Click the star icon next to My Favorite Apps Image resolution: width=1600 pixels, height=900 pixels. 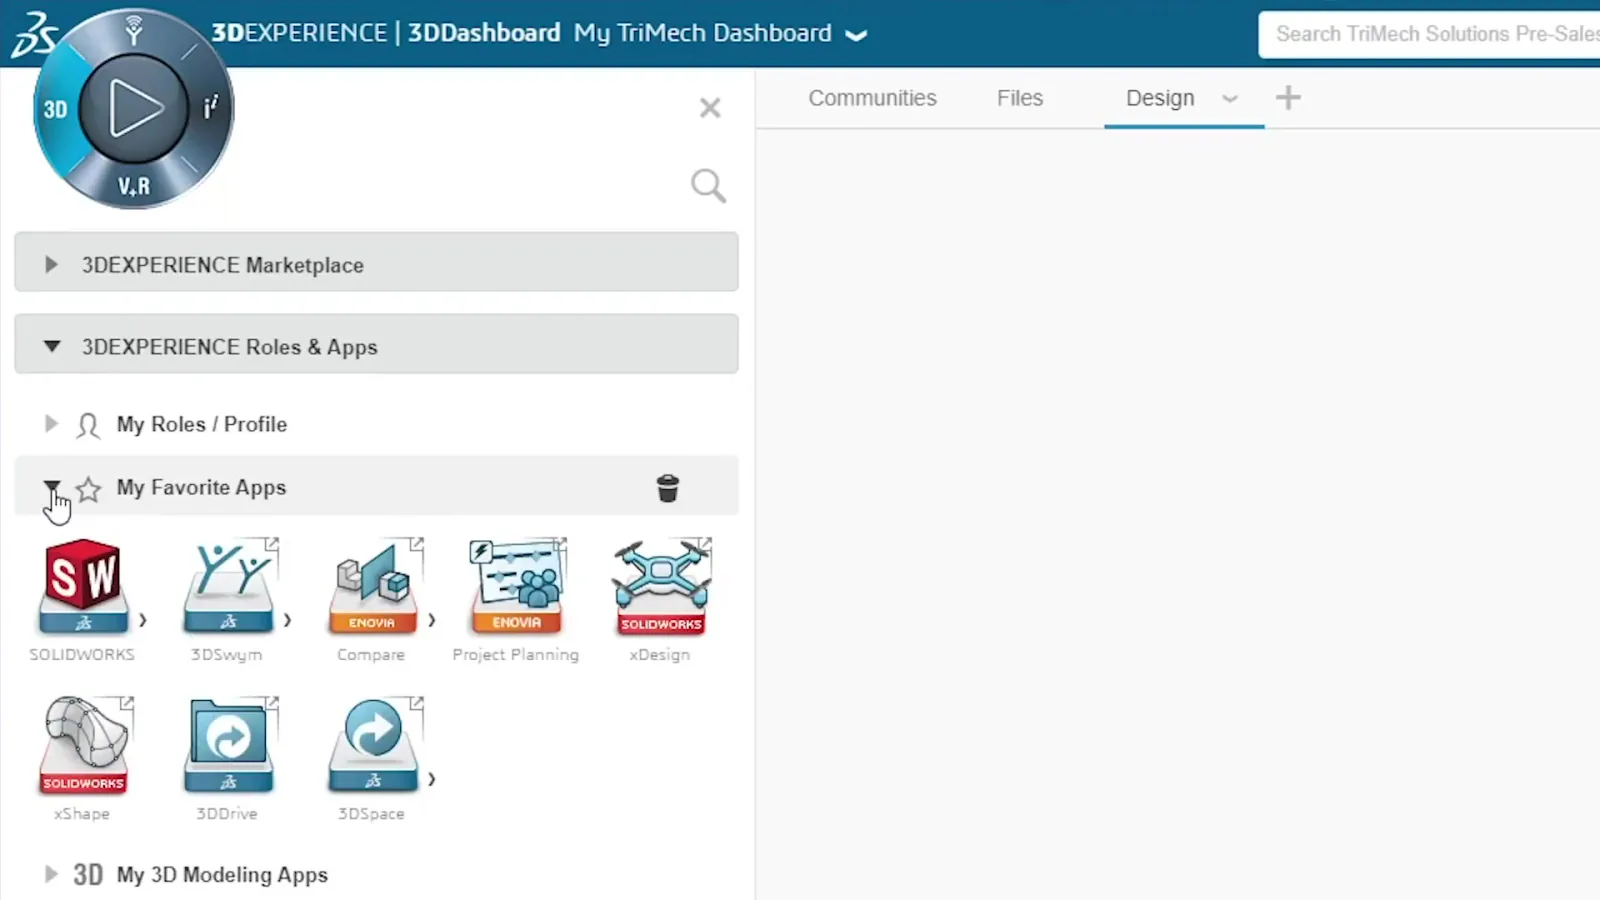point(89,488)
